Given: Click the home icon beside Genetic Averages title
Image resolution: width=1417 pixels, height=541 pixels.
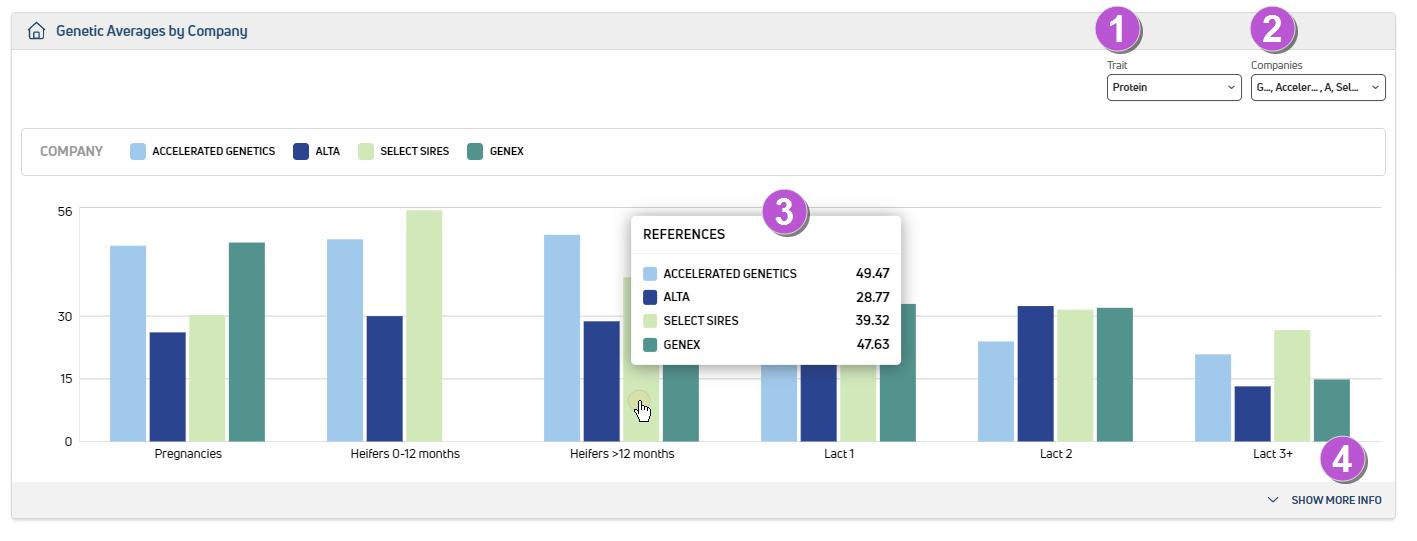Looking at the screenshot, I should point(37,31).
